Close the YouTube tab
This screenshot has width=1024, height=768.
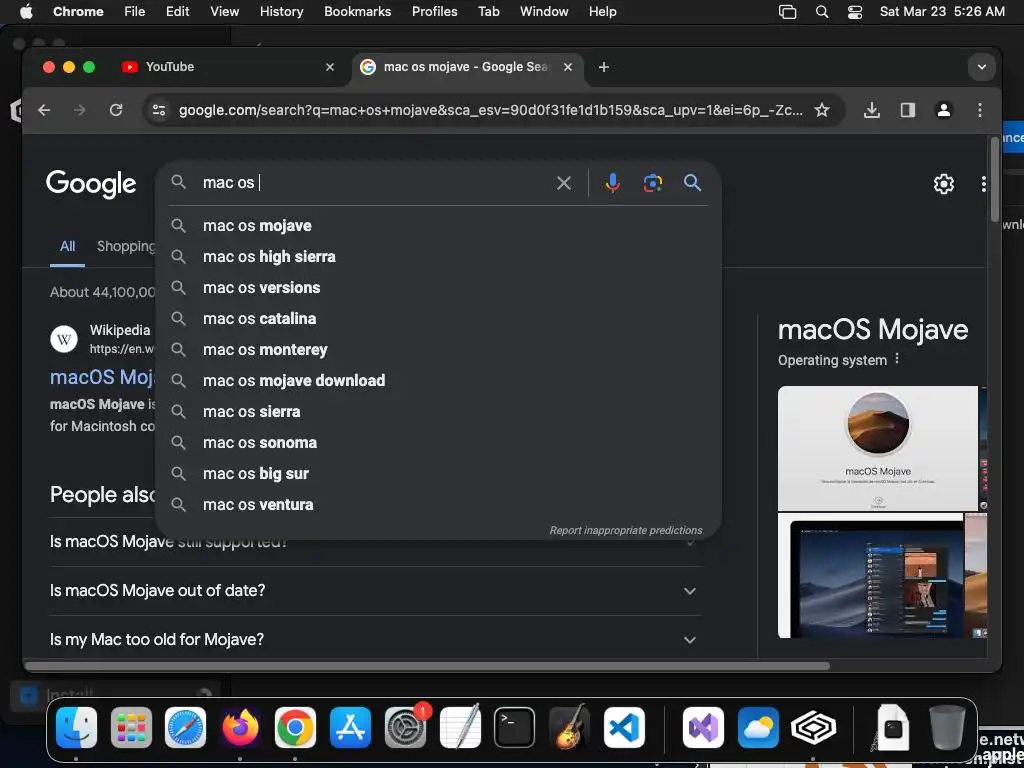click(330, 67)
